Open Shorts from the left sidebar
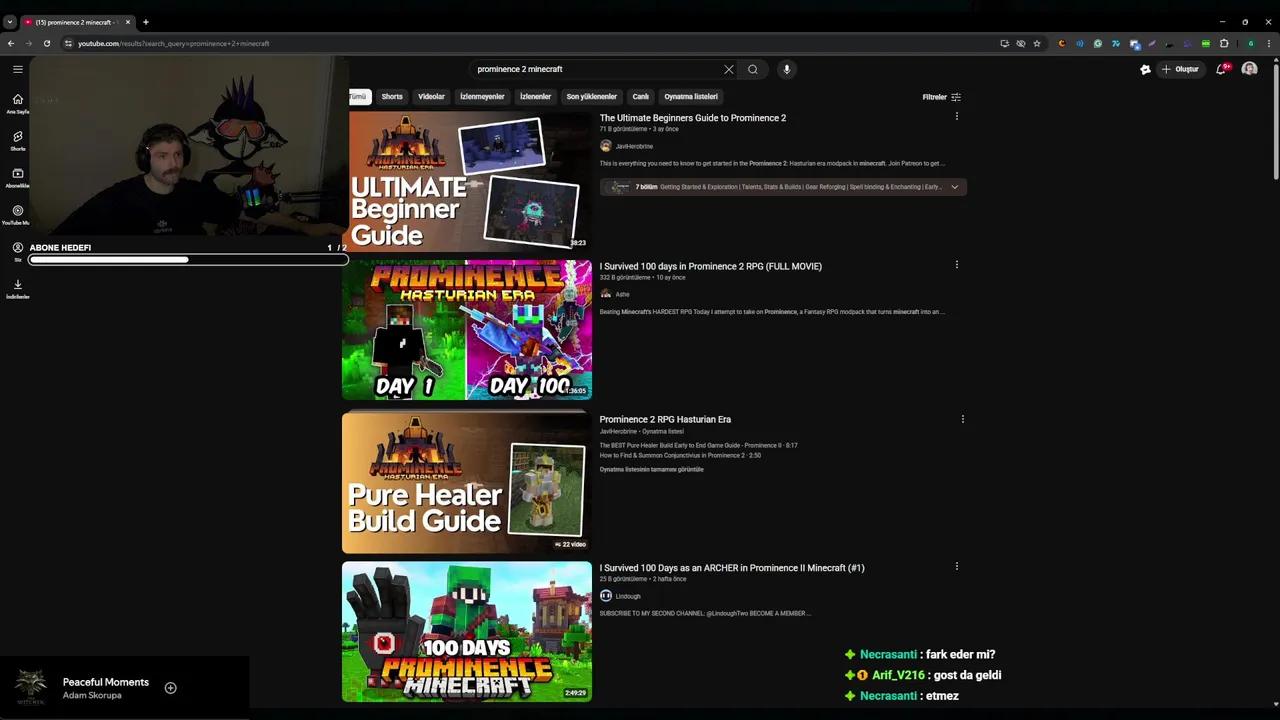Image resolution: width=1280 pixels, height=720 pixels. pos(18,140)
